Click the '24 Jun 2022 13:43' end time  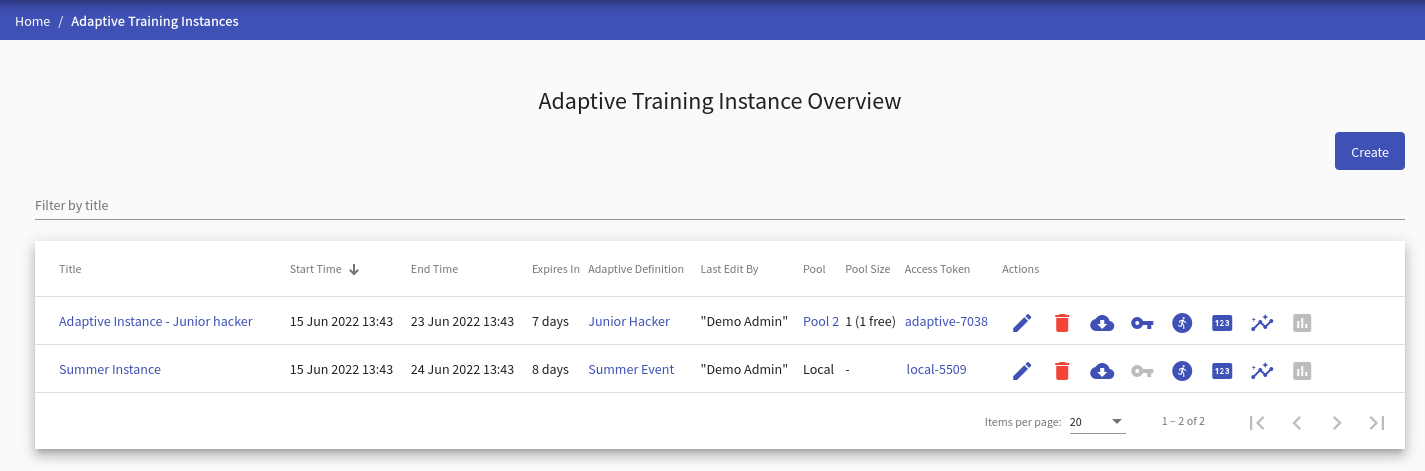pos(462,370)
